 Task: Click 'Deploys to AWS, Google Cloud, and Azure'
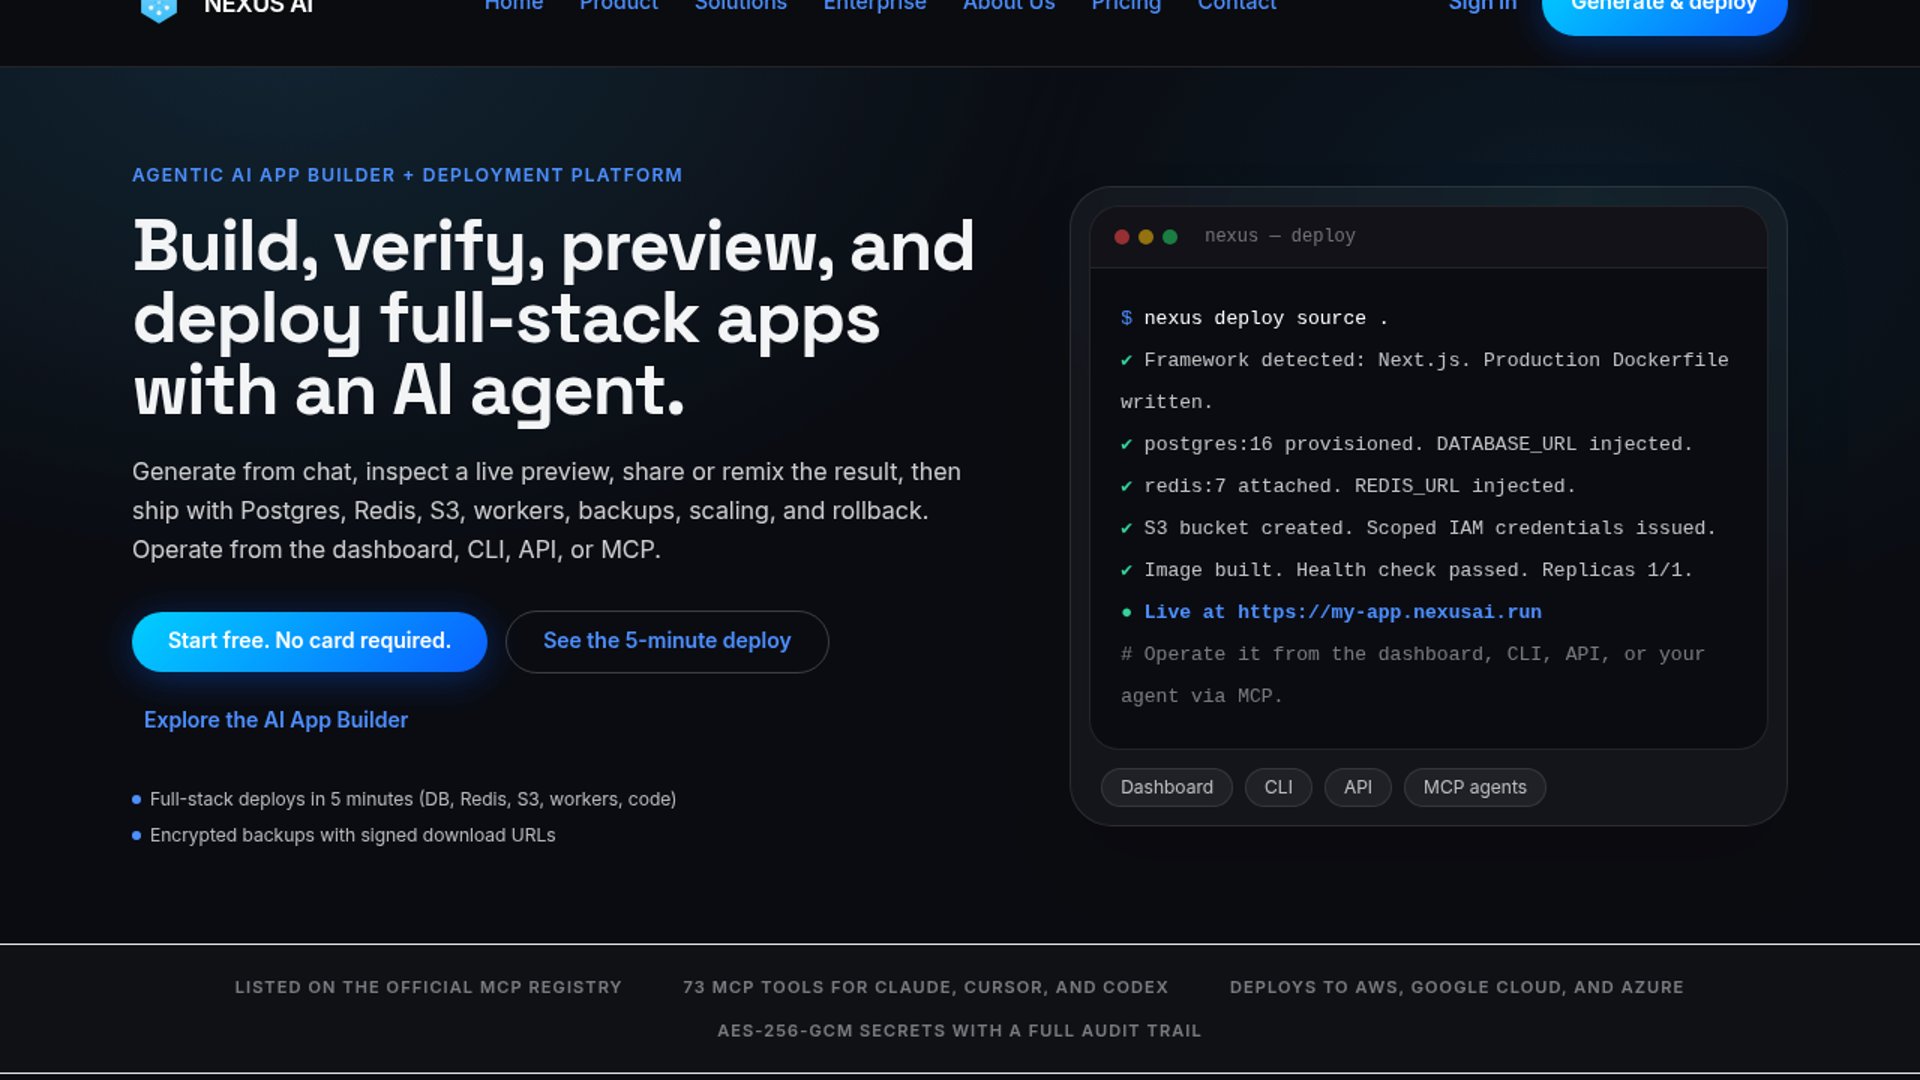(1456, 988)
